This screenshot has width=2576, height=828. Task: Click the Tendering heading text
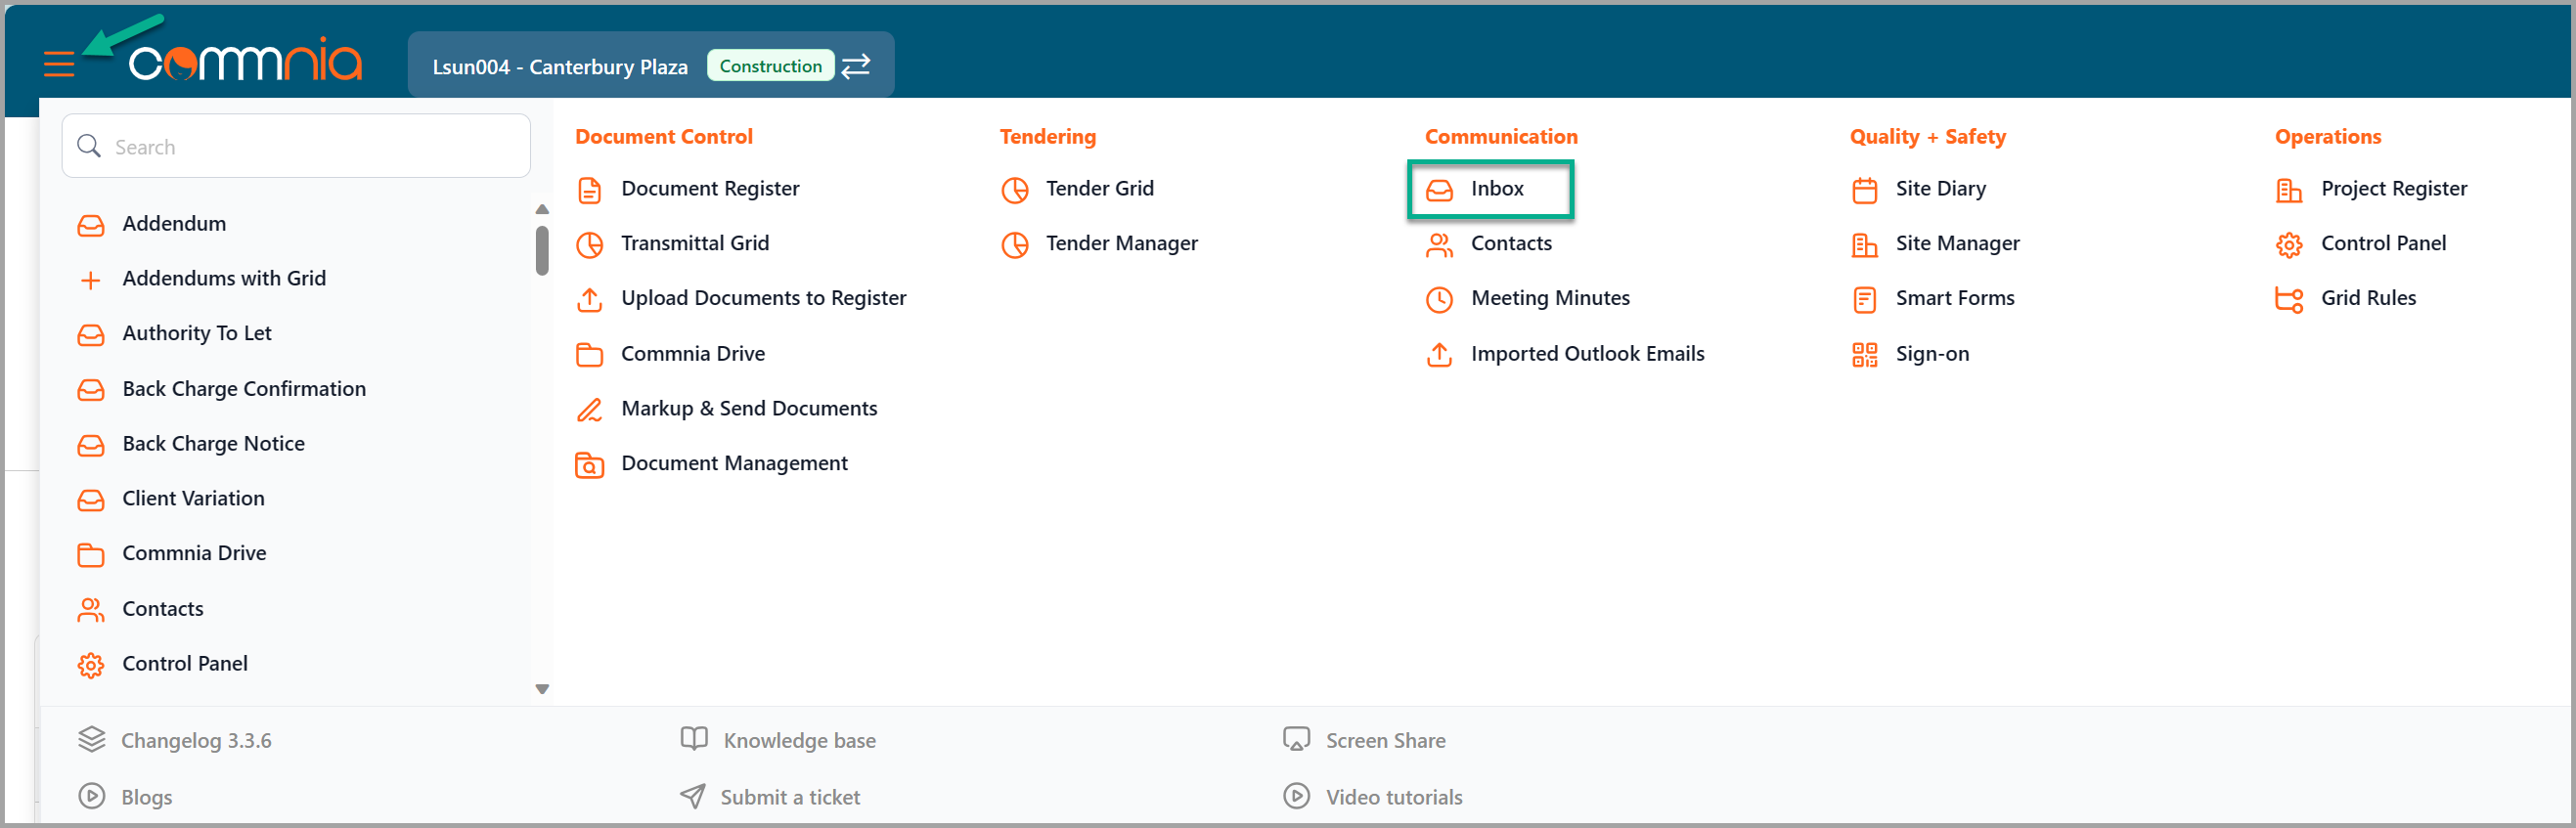[x=1048, y=137]
